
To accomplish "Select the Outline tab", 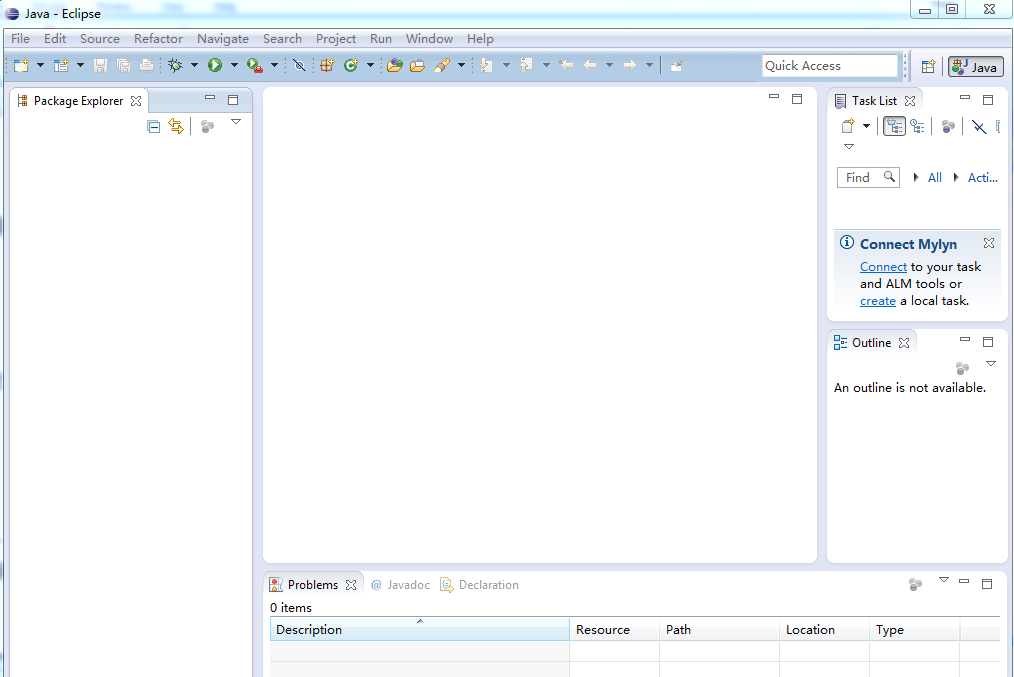I will coord(871,343).
